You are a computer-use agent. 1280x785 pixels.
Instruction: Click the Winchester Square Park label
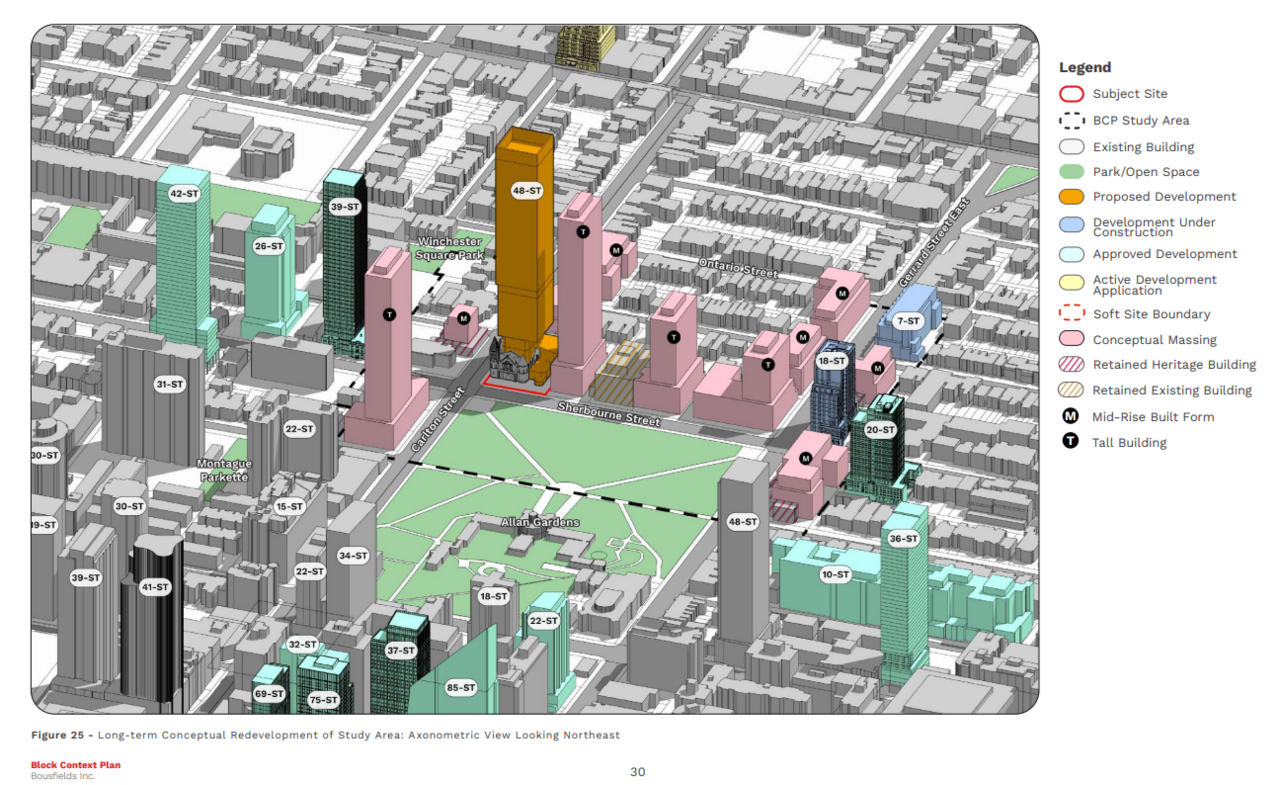point(449,249)
